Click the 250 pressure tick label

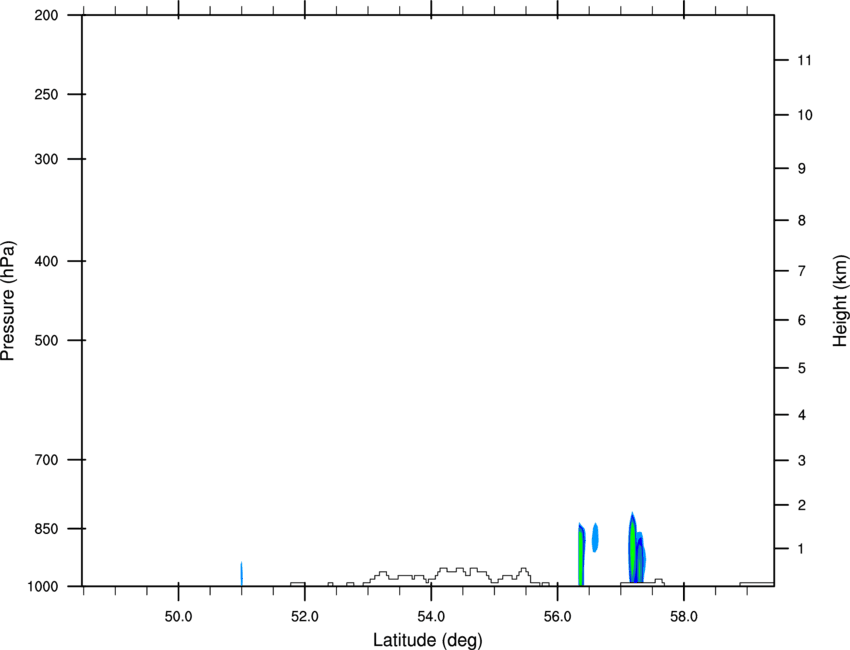point(46,94)
